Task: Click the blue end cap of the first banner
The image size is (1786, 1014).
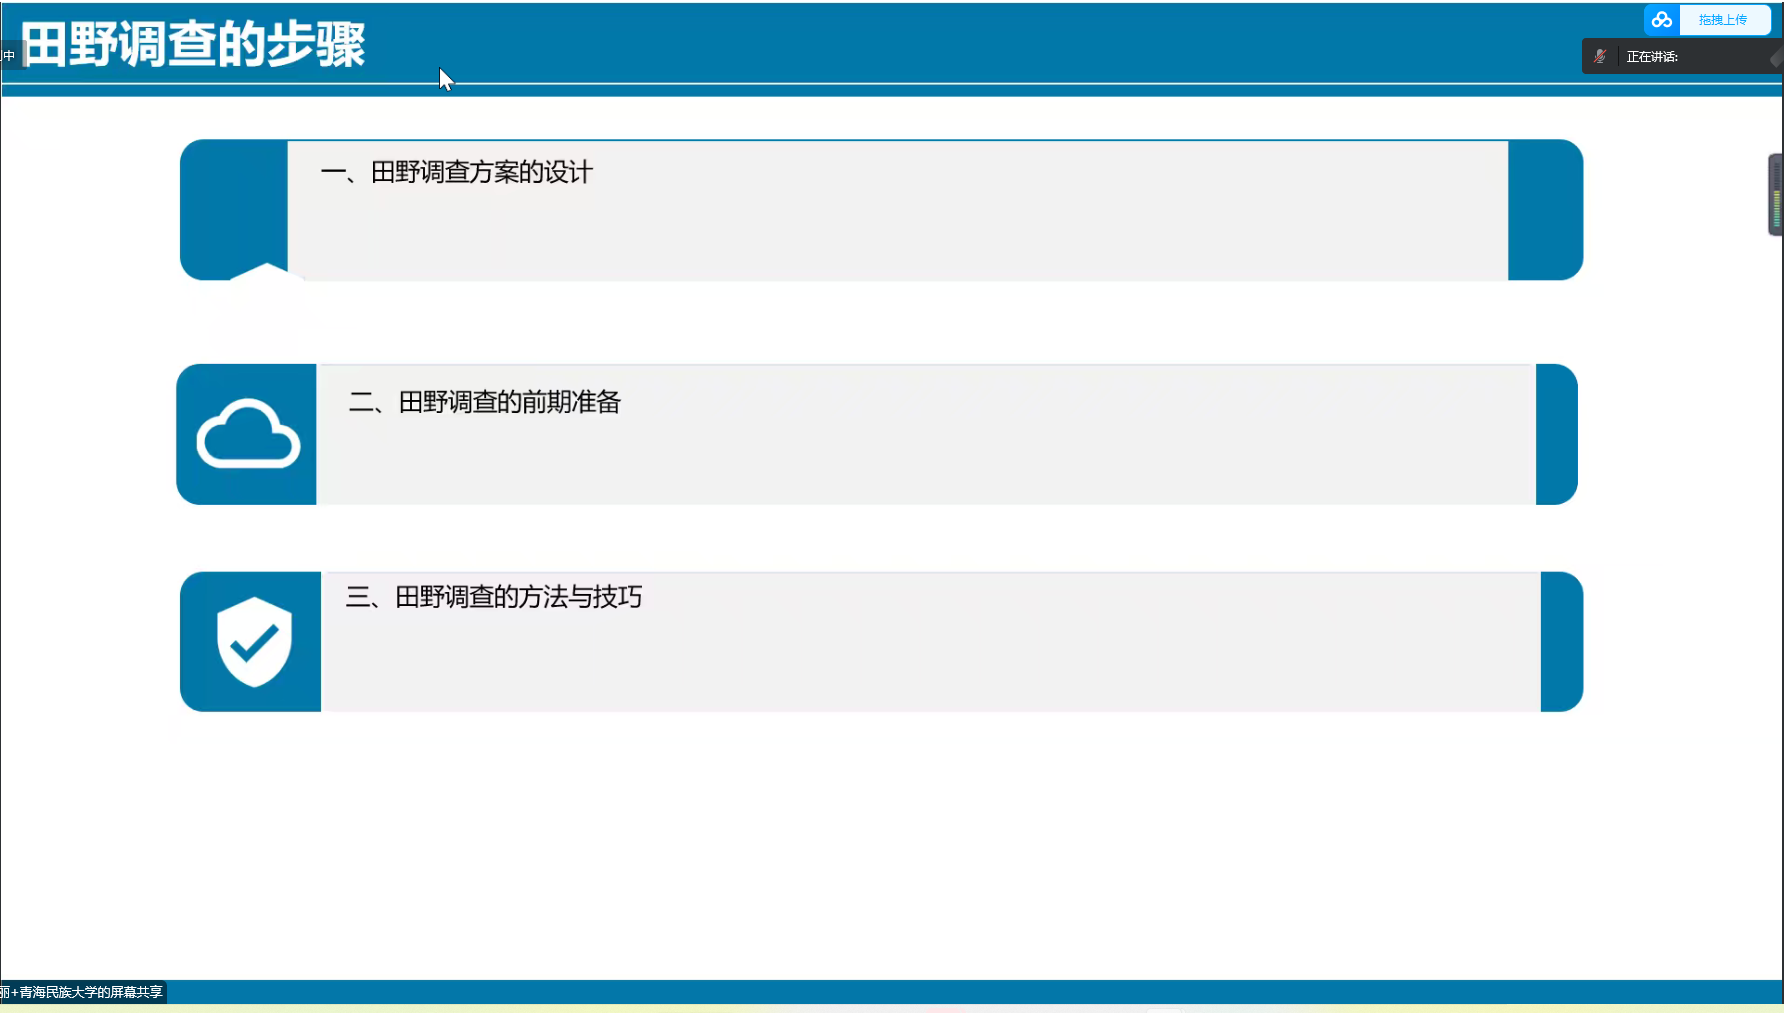Action: click(x=1544, y=210)
